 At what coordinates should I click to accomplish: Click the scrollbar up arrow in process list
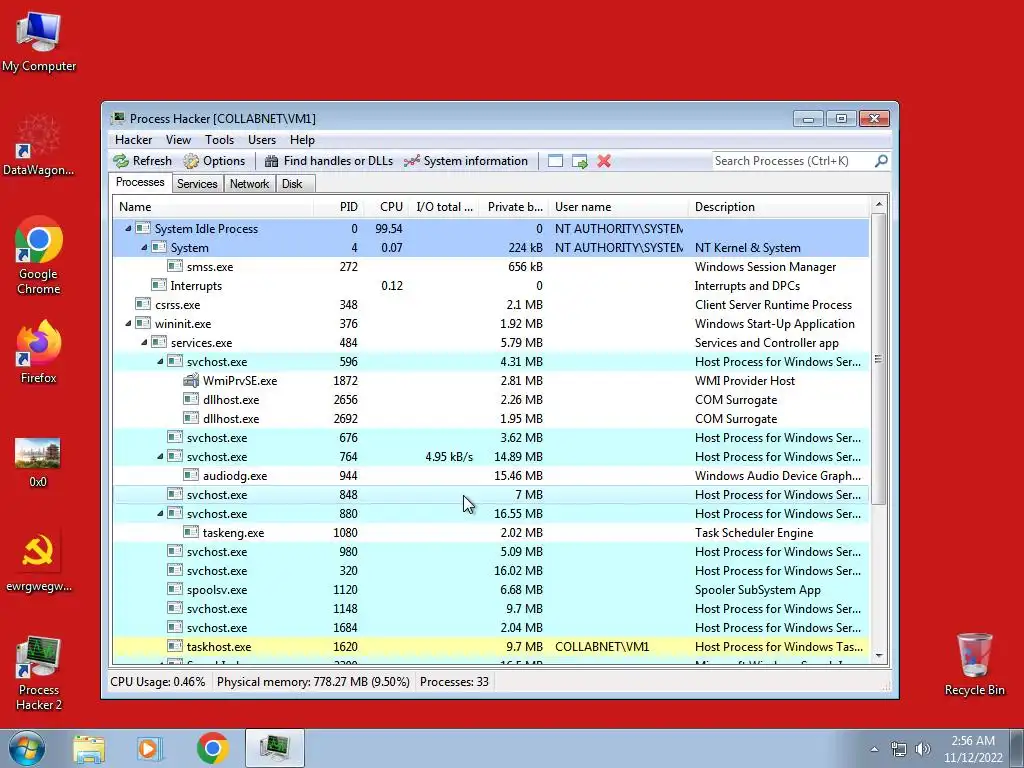(878, 204)
